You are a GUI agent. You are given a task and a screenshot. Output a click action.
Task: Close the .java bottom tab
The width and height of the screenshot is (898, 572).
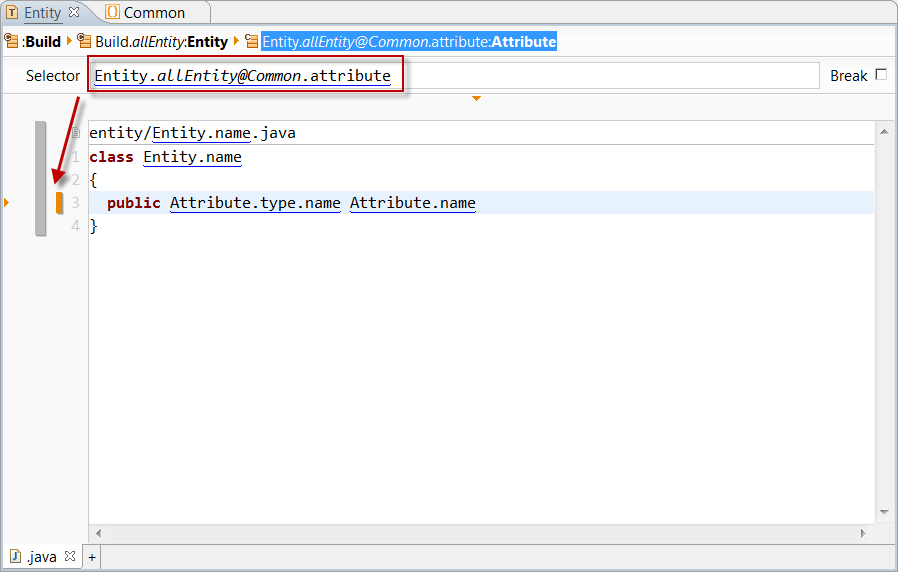pyautogui.click(x=69, y=556)
